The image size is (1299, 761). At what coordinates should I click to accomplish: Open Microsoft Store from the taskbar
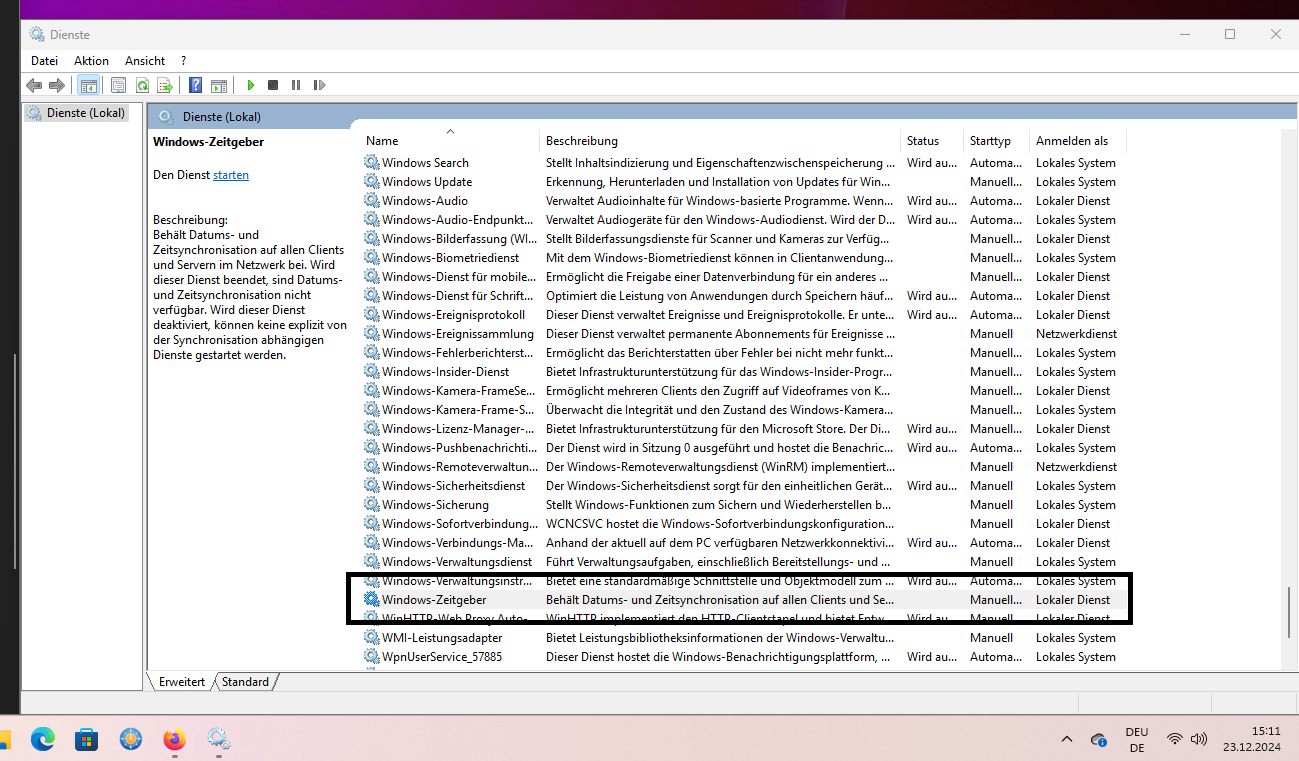[x=86, y=739]
